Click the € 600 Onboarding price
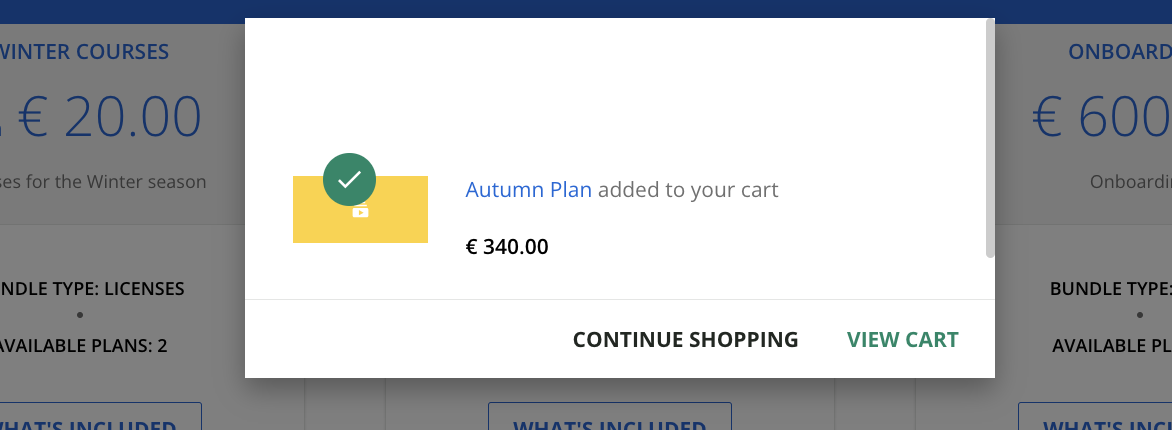Screen dimensions: 1172x430 click(1101, 116)
